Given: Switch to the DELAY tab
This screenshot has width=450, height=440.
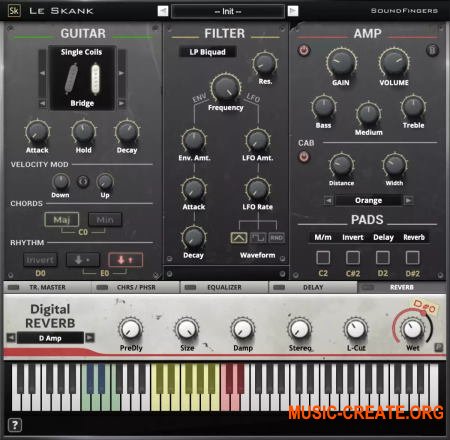Looking at the screenshot, I should coord(313,287).
